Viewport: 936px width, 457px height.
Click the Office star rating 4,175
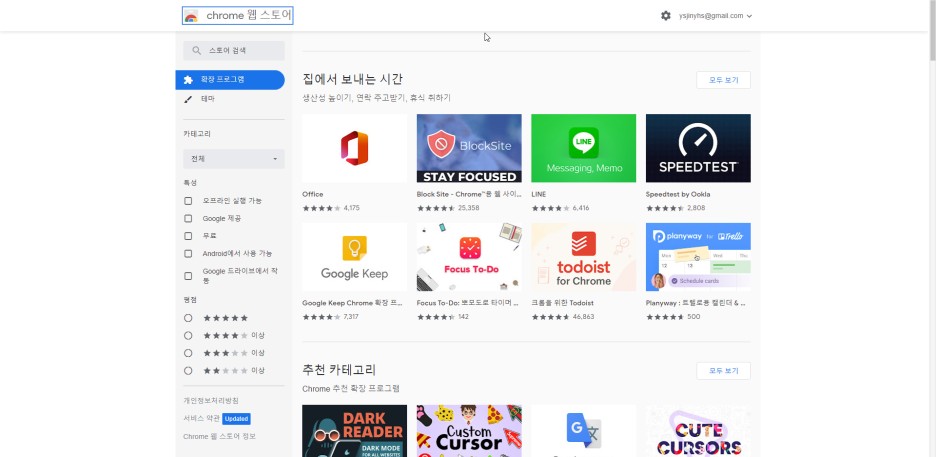tap(331, 208)
